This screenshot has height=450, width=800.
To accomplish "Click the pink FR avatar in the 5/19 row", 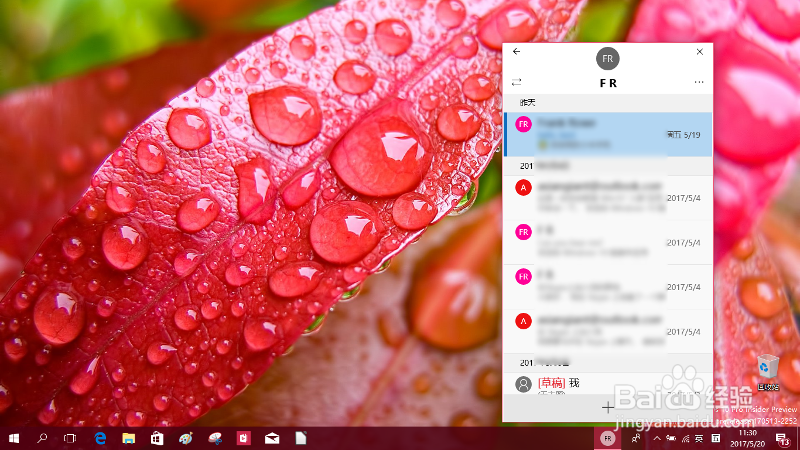I will tap(523, 124).
